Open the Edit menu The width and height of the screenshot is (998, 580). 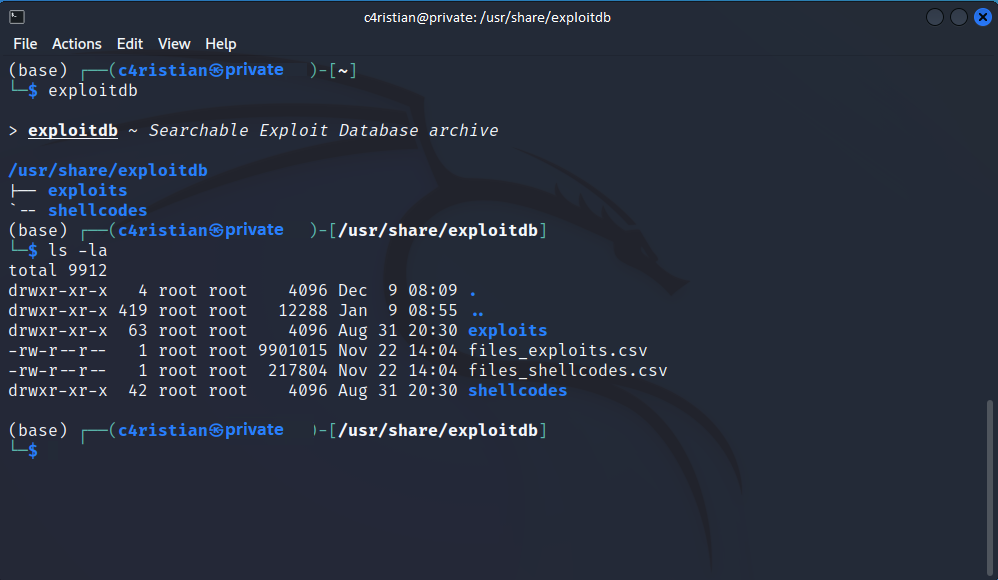(130, 44)
